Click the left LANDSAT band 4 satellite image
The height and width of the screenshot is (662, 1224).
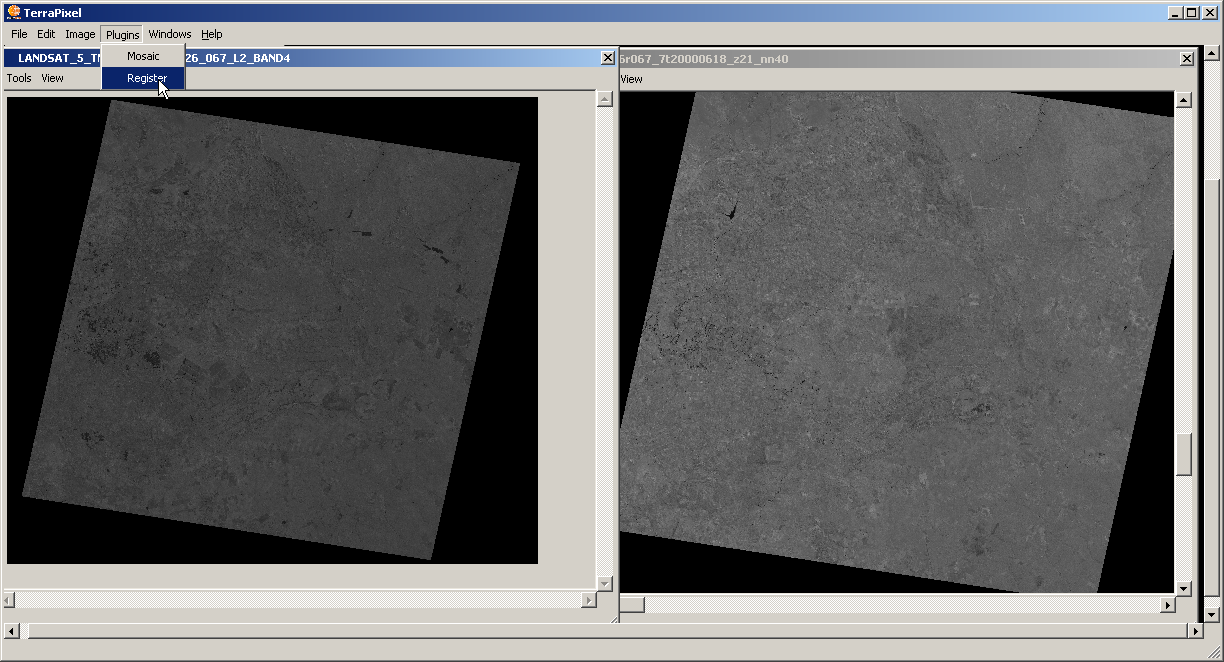pyautogui.click(x=272, y=330)
